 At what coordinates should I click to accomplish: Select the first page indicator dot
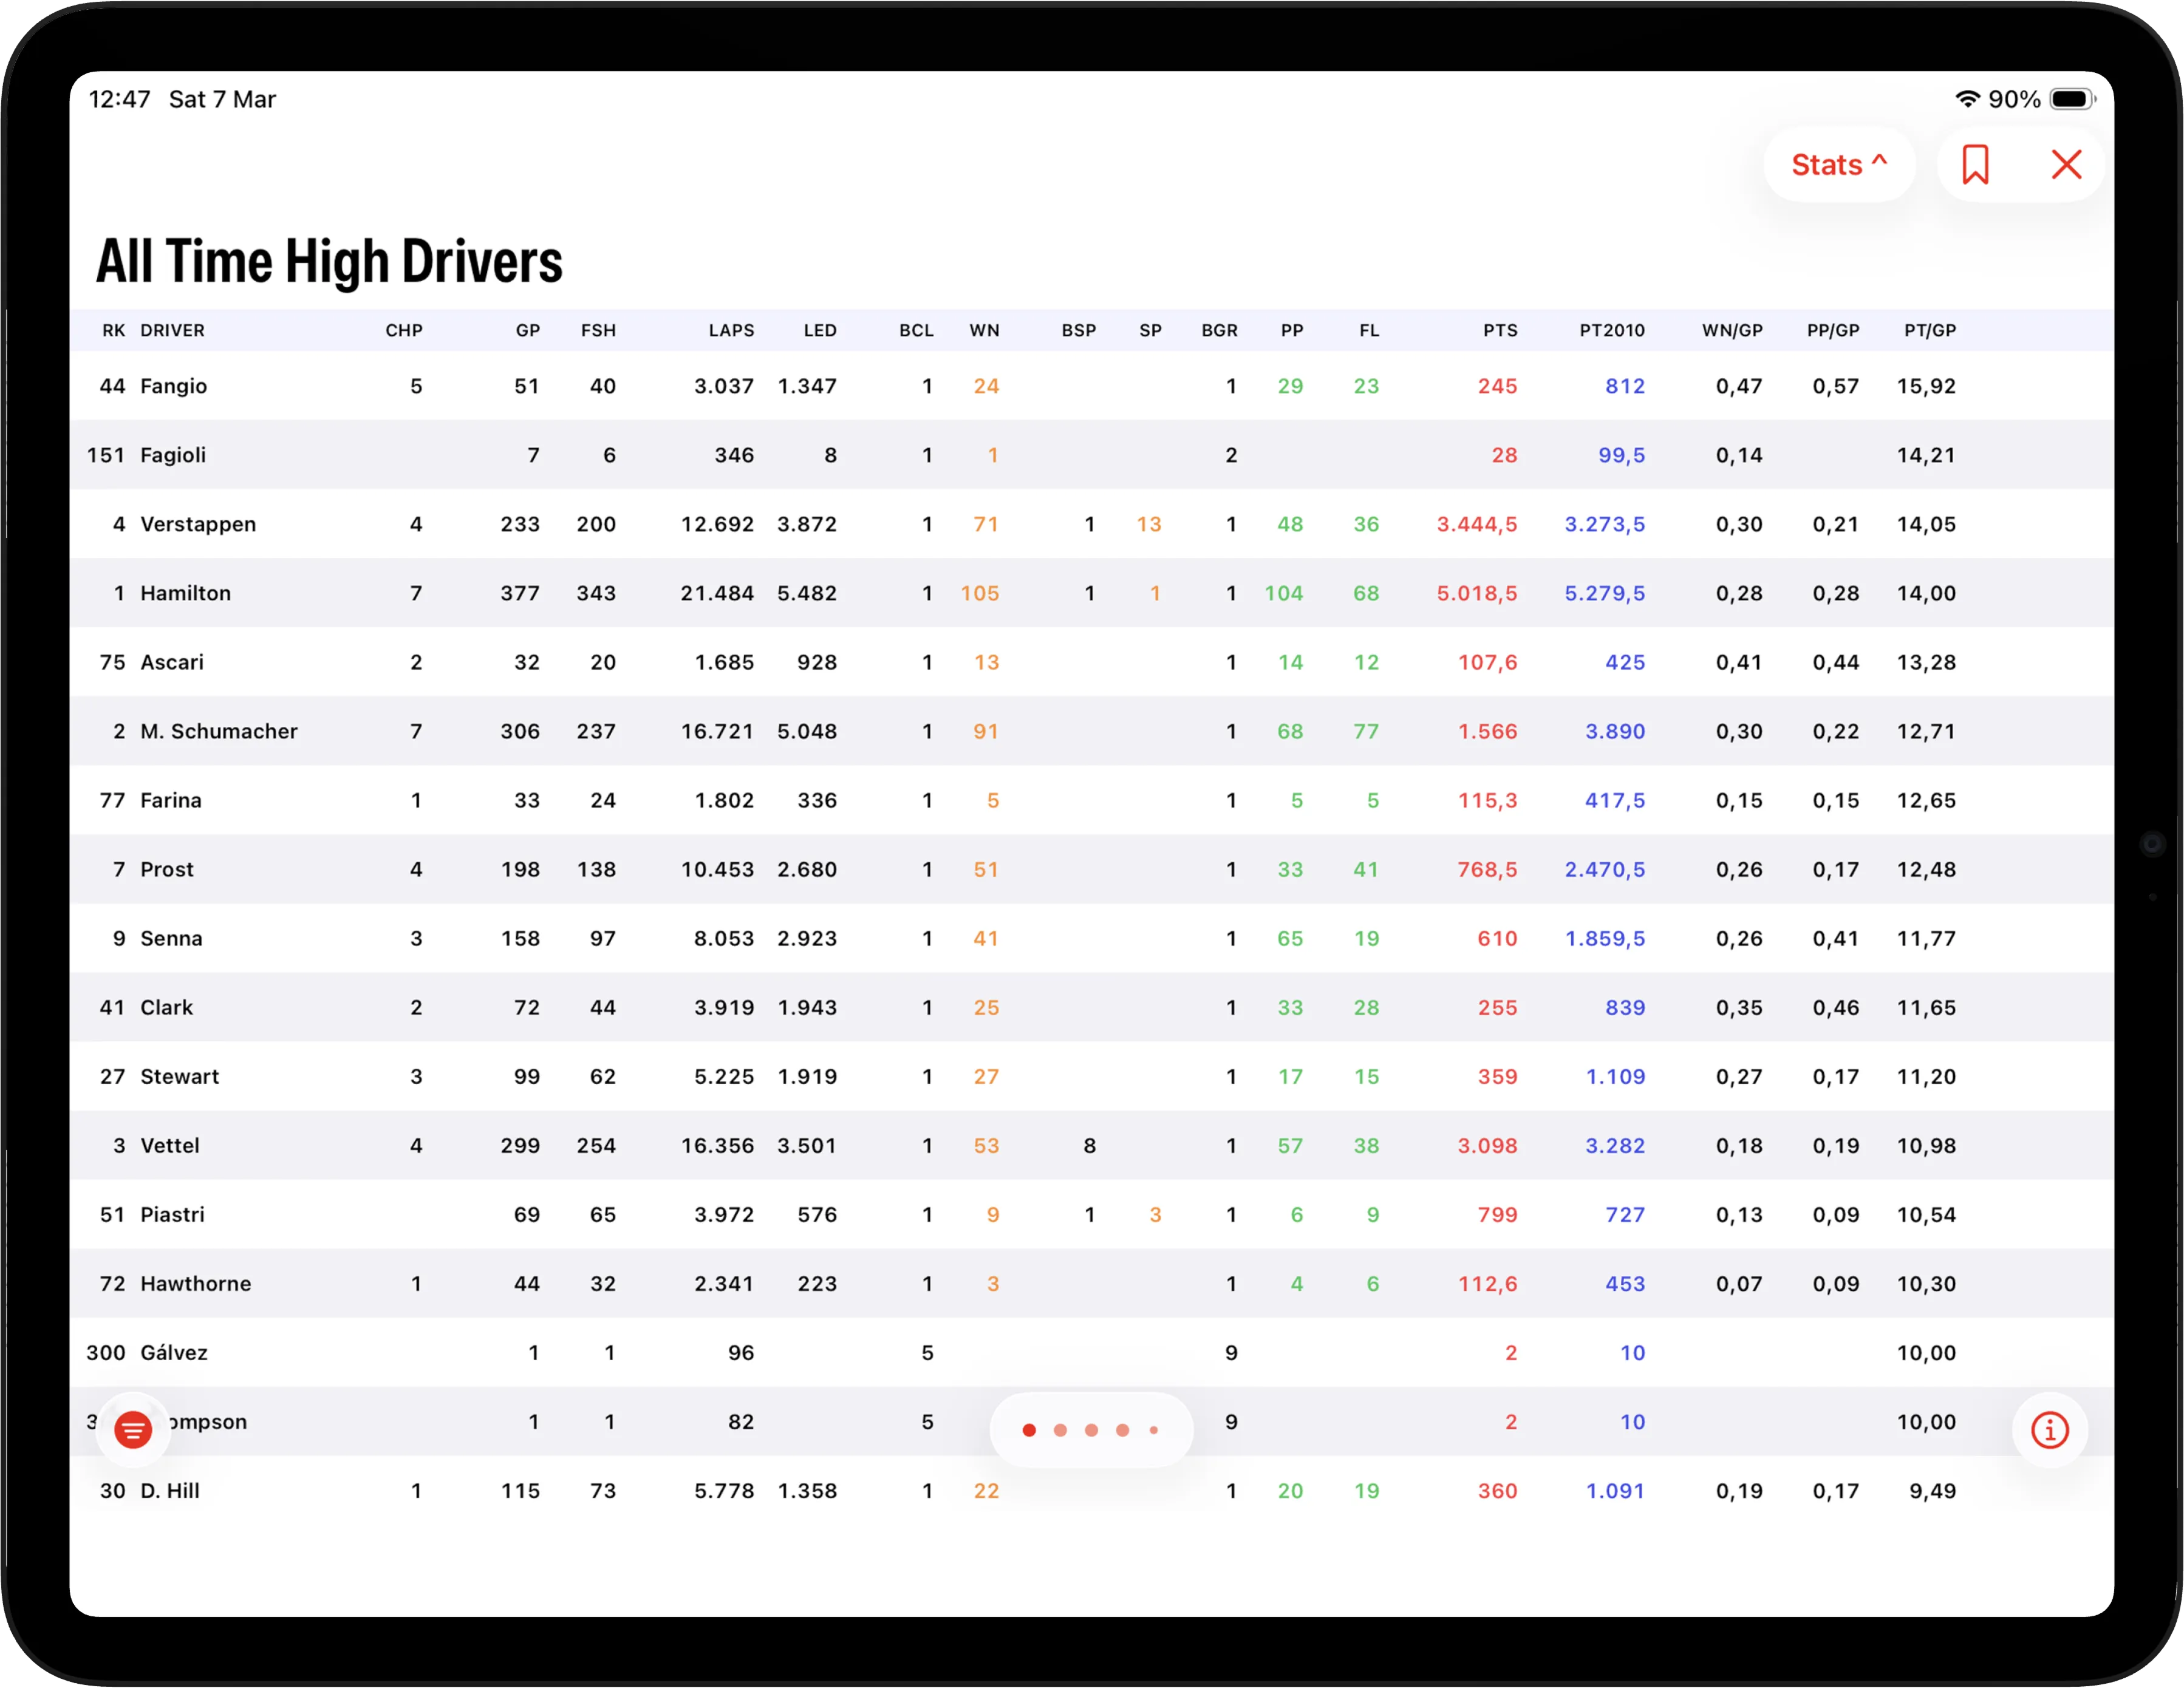click(1029, 1430)
